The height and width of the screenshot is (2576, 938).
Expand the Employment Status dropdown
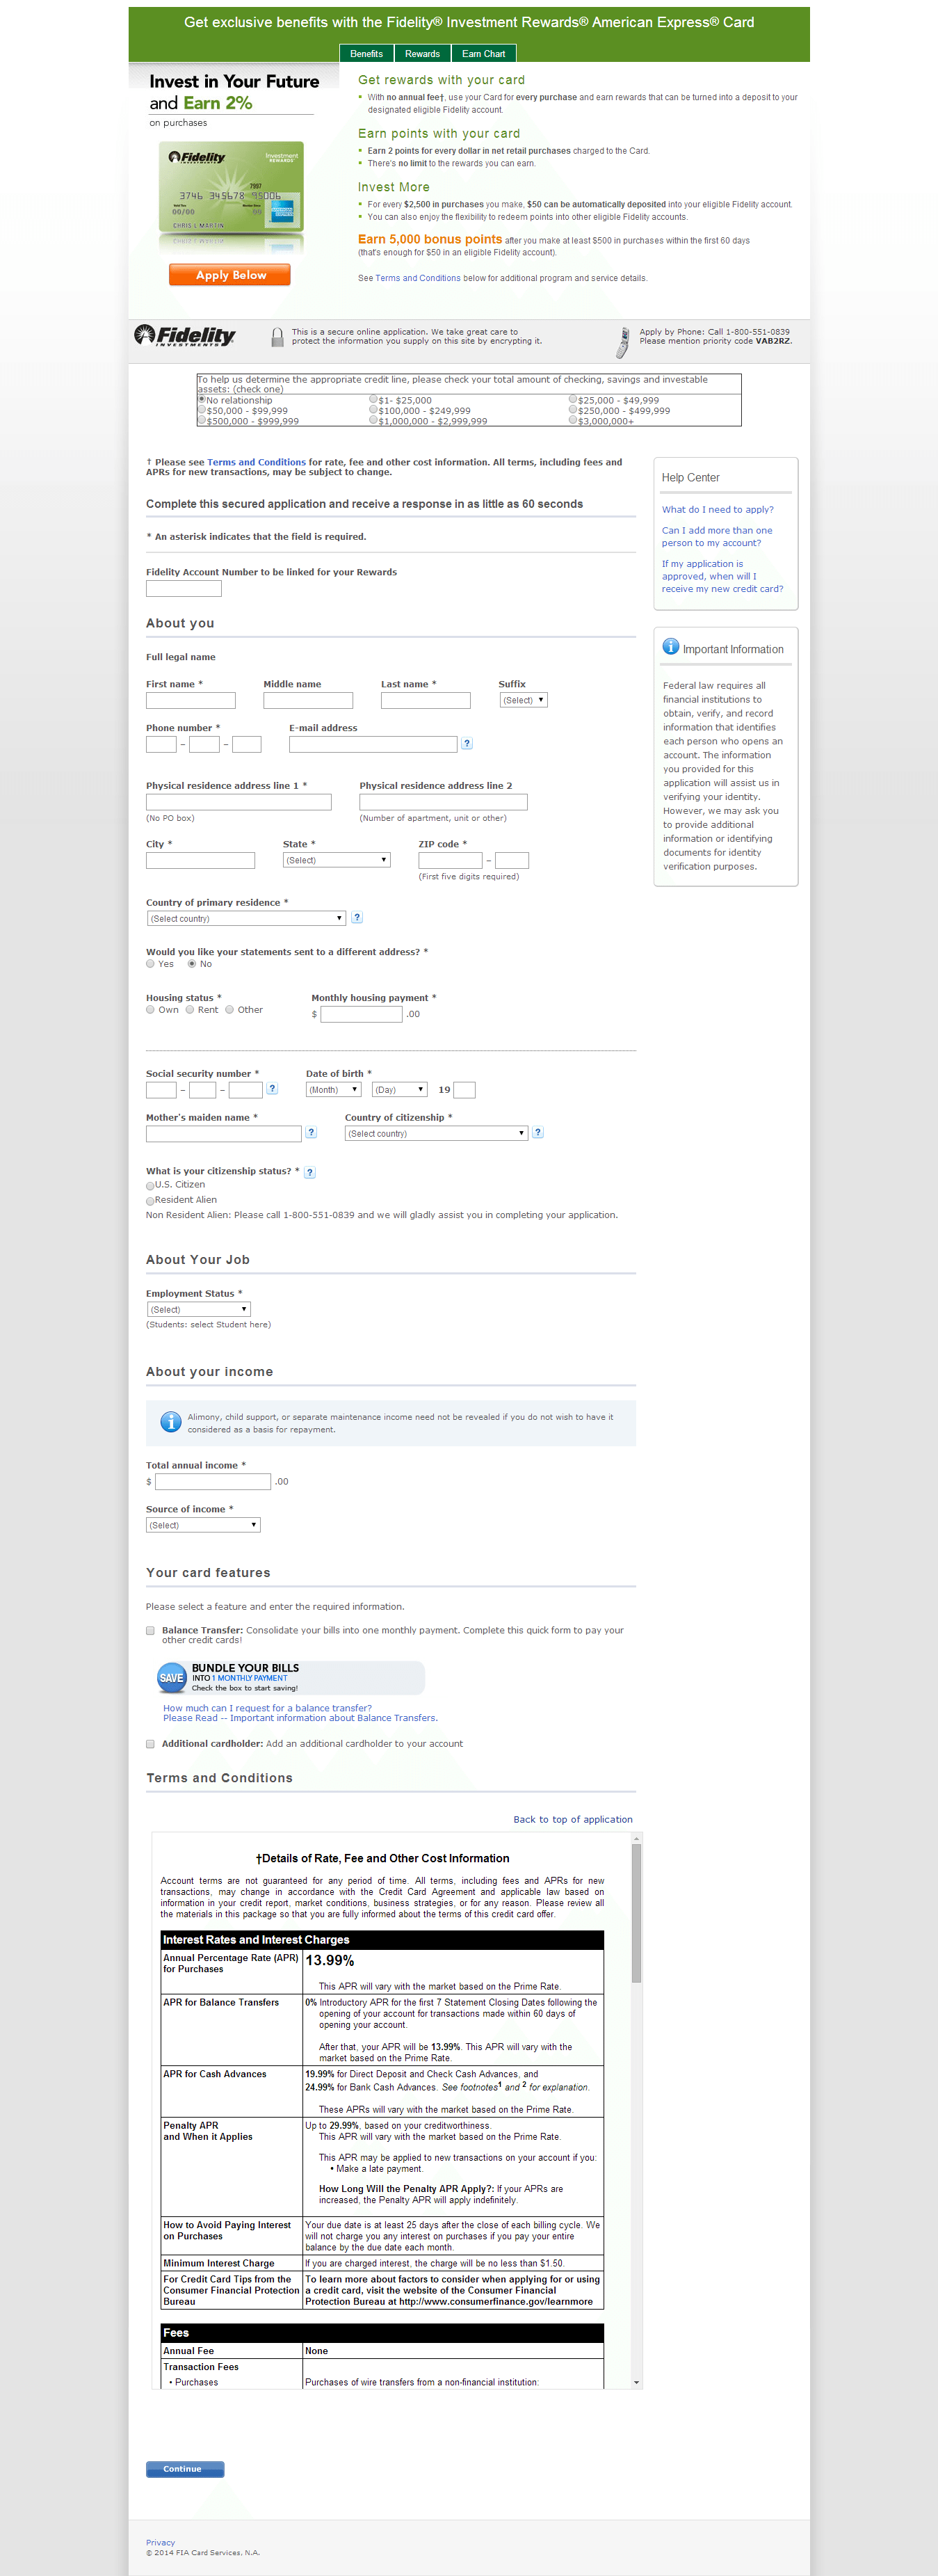pos(198,1309)
